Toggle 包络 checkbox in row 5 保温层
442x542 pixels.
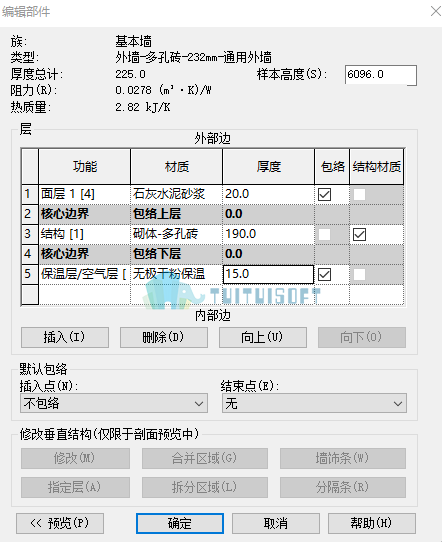[x=324, y=274]
